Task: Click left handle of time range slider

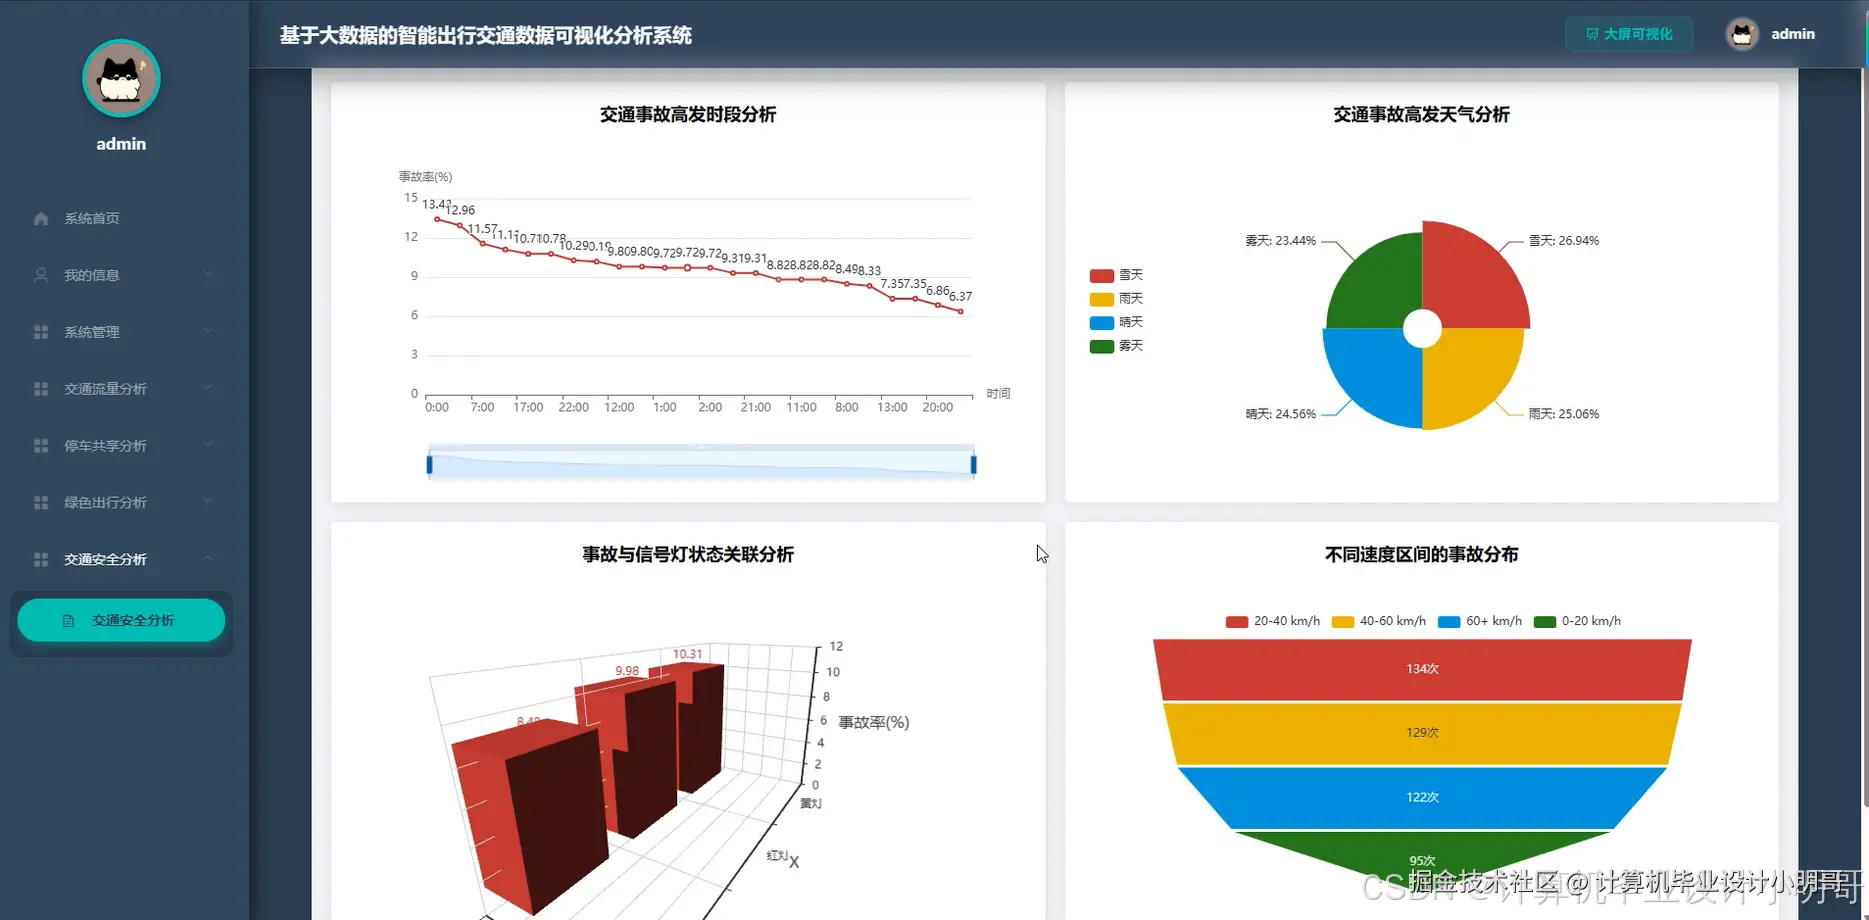Action: [x=429, y=464]
